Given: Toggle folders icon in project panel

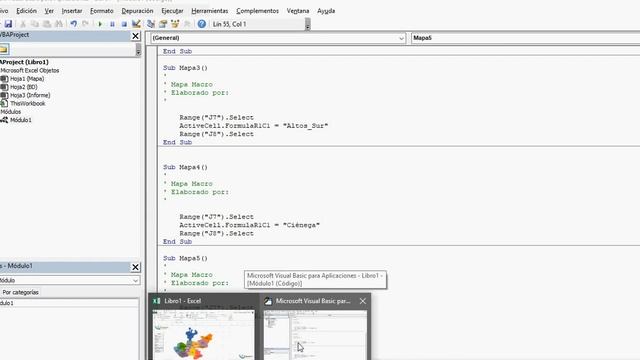Looking at the screenshot, I should click(x=4, y=49).
